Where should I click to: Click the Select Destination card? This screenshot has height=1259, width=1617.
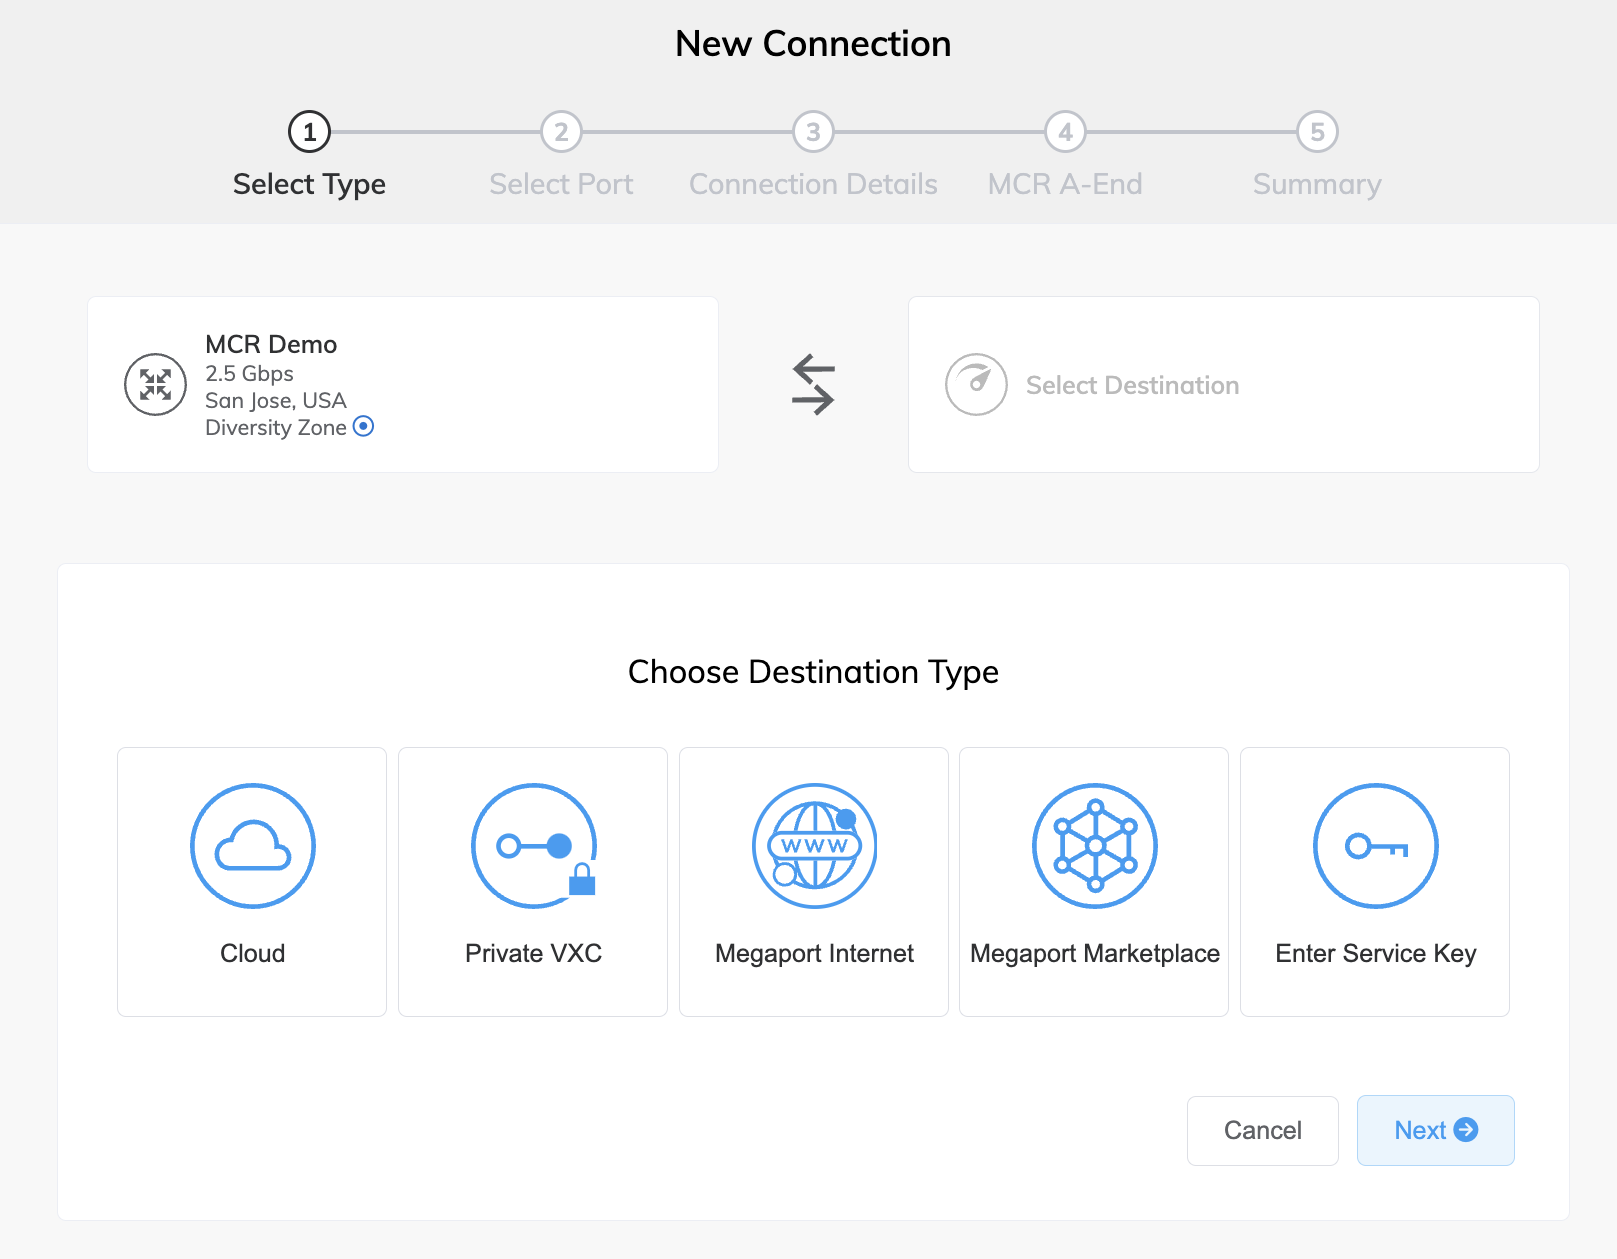pyautogui.click(x=1223, y=385)
